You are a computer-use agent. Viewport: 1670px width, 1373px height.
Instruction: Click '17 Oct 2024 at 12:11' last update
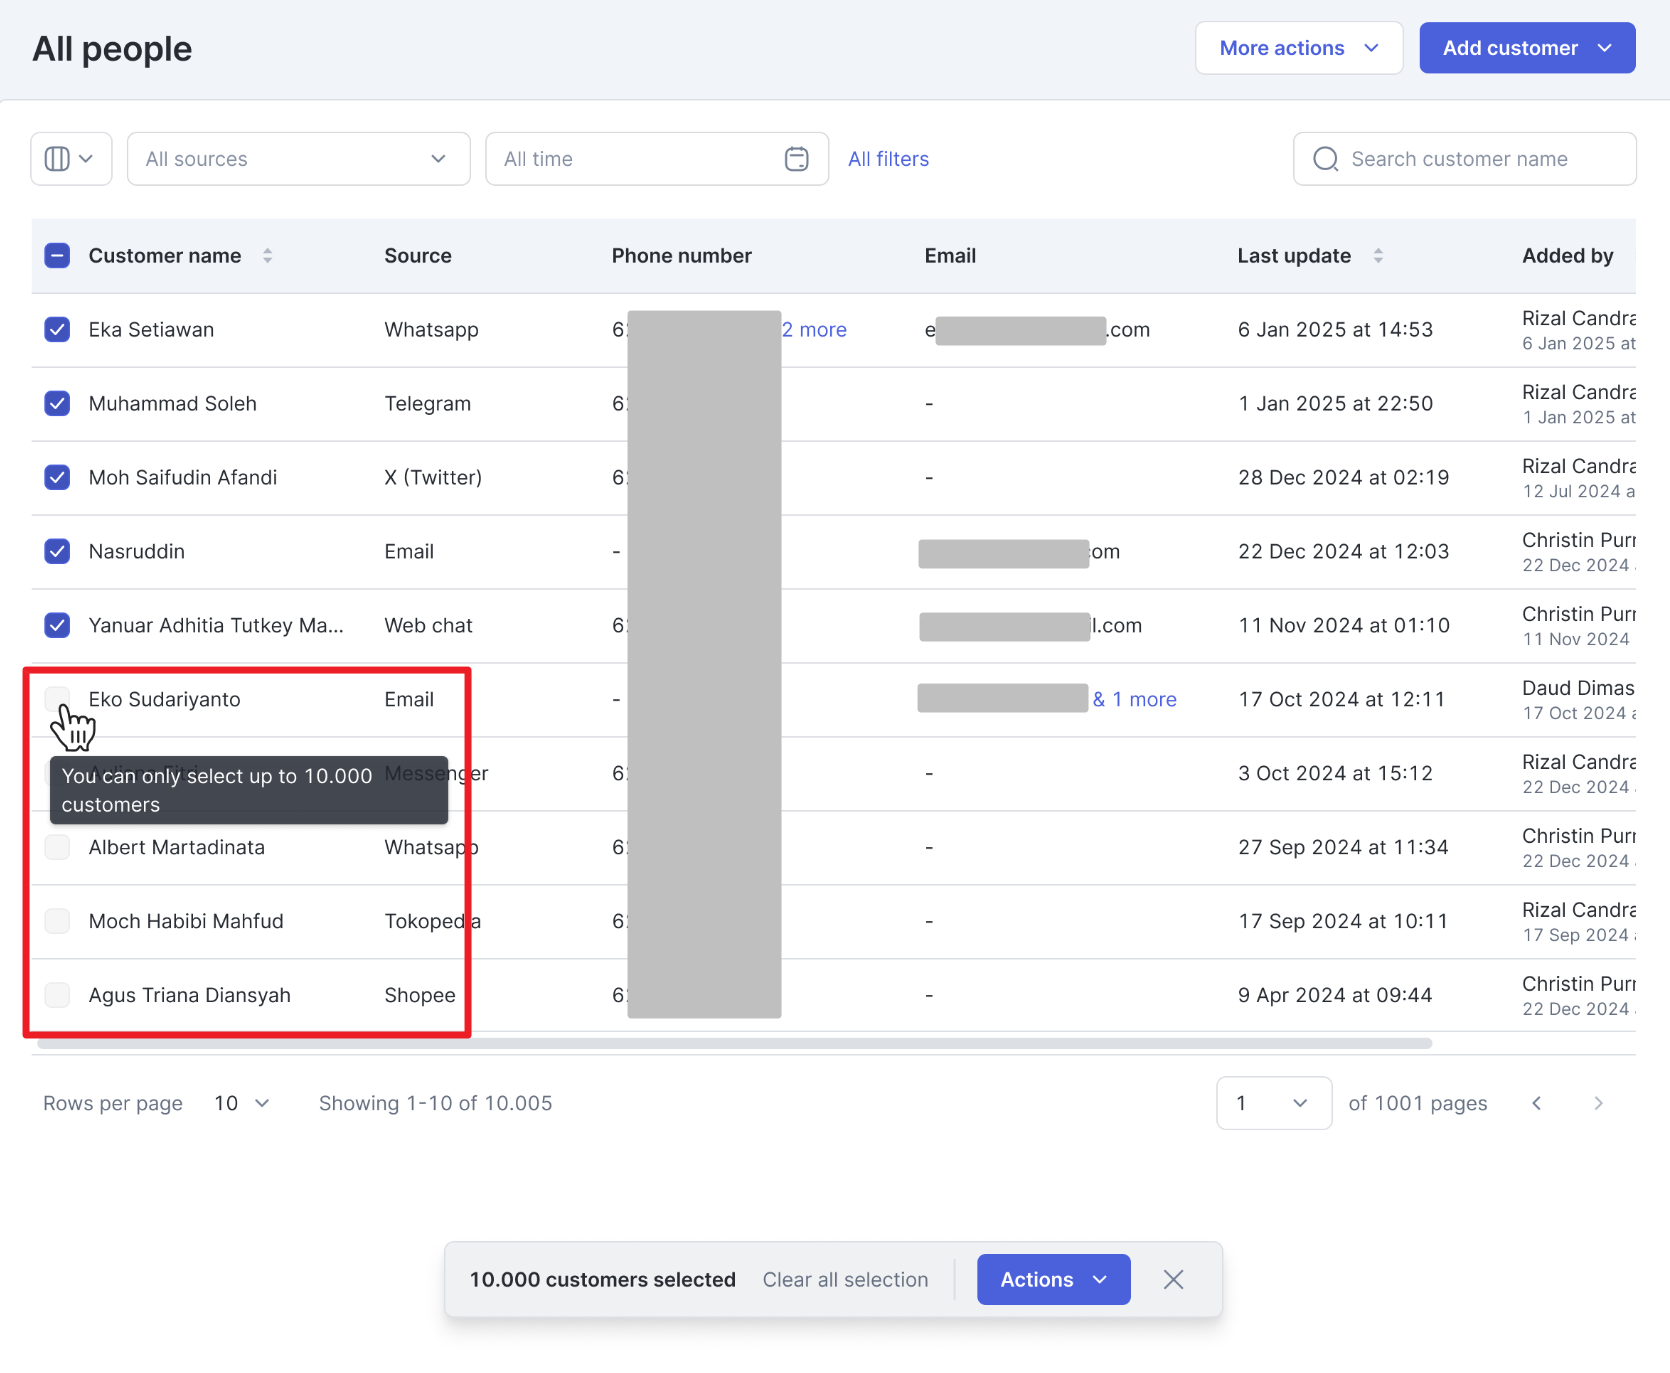pos(1342,699)
